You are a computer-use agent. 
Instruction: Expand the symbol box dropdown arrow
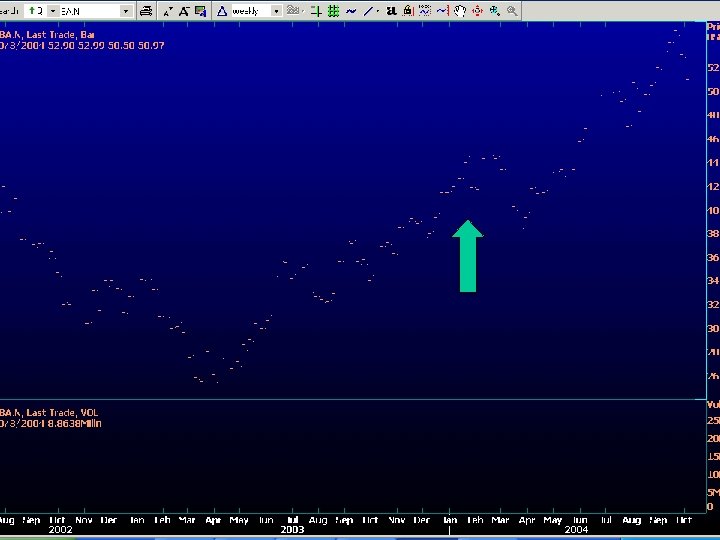(x=126, y=11)
